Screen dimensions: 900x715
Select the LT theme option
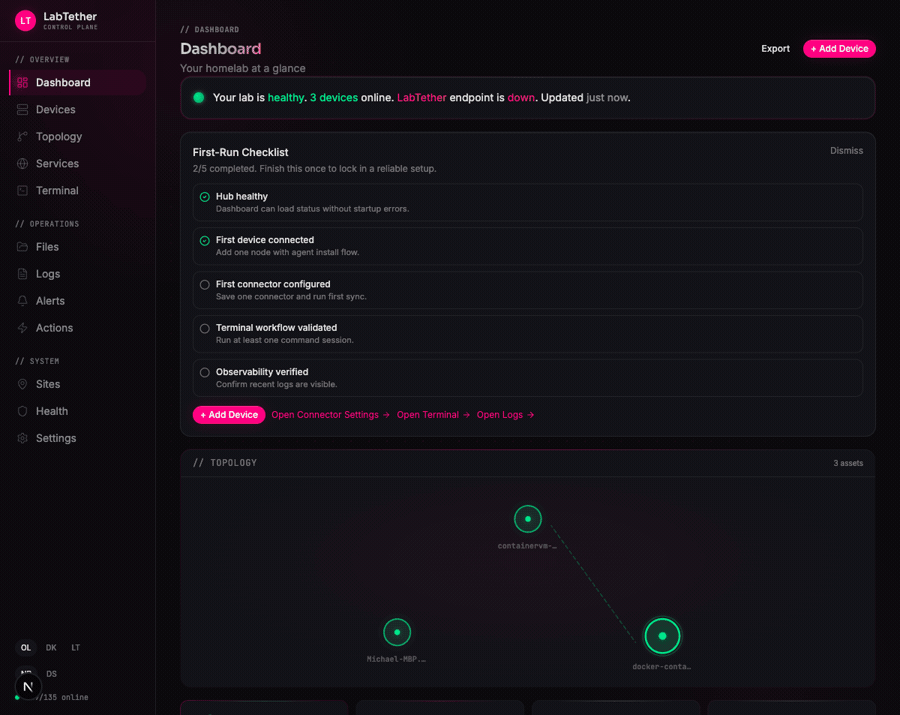[x=76, y=647]
